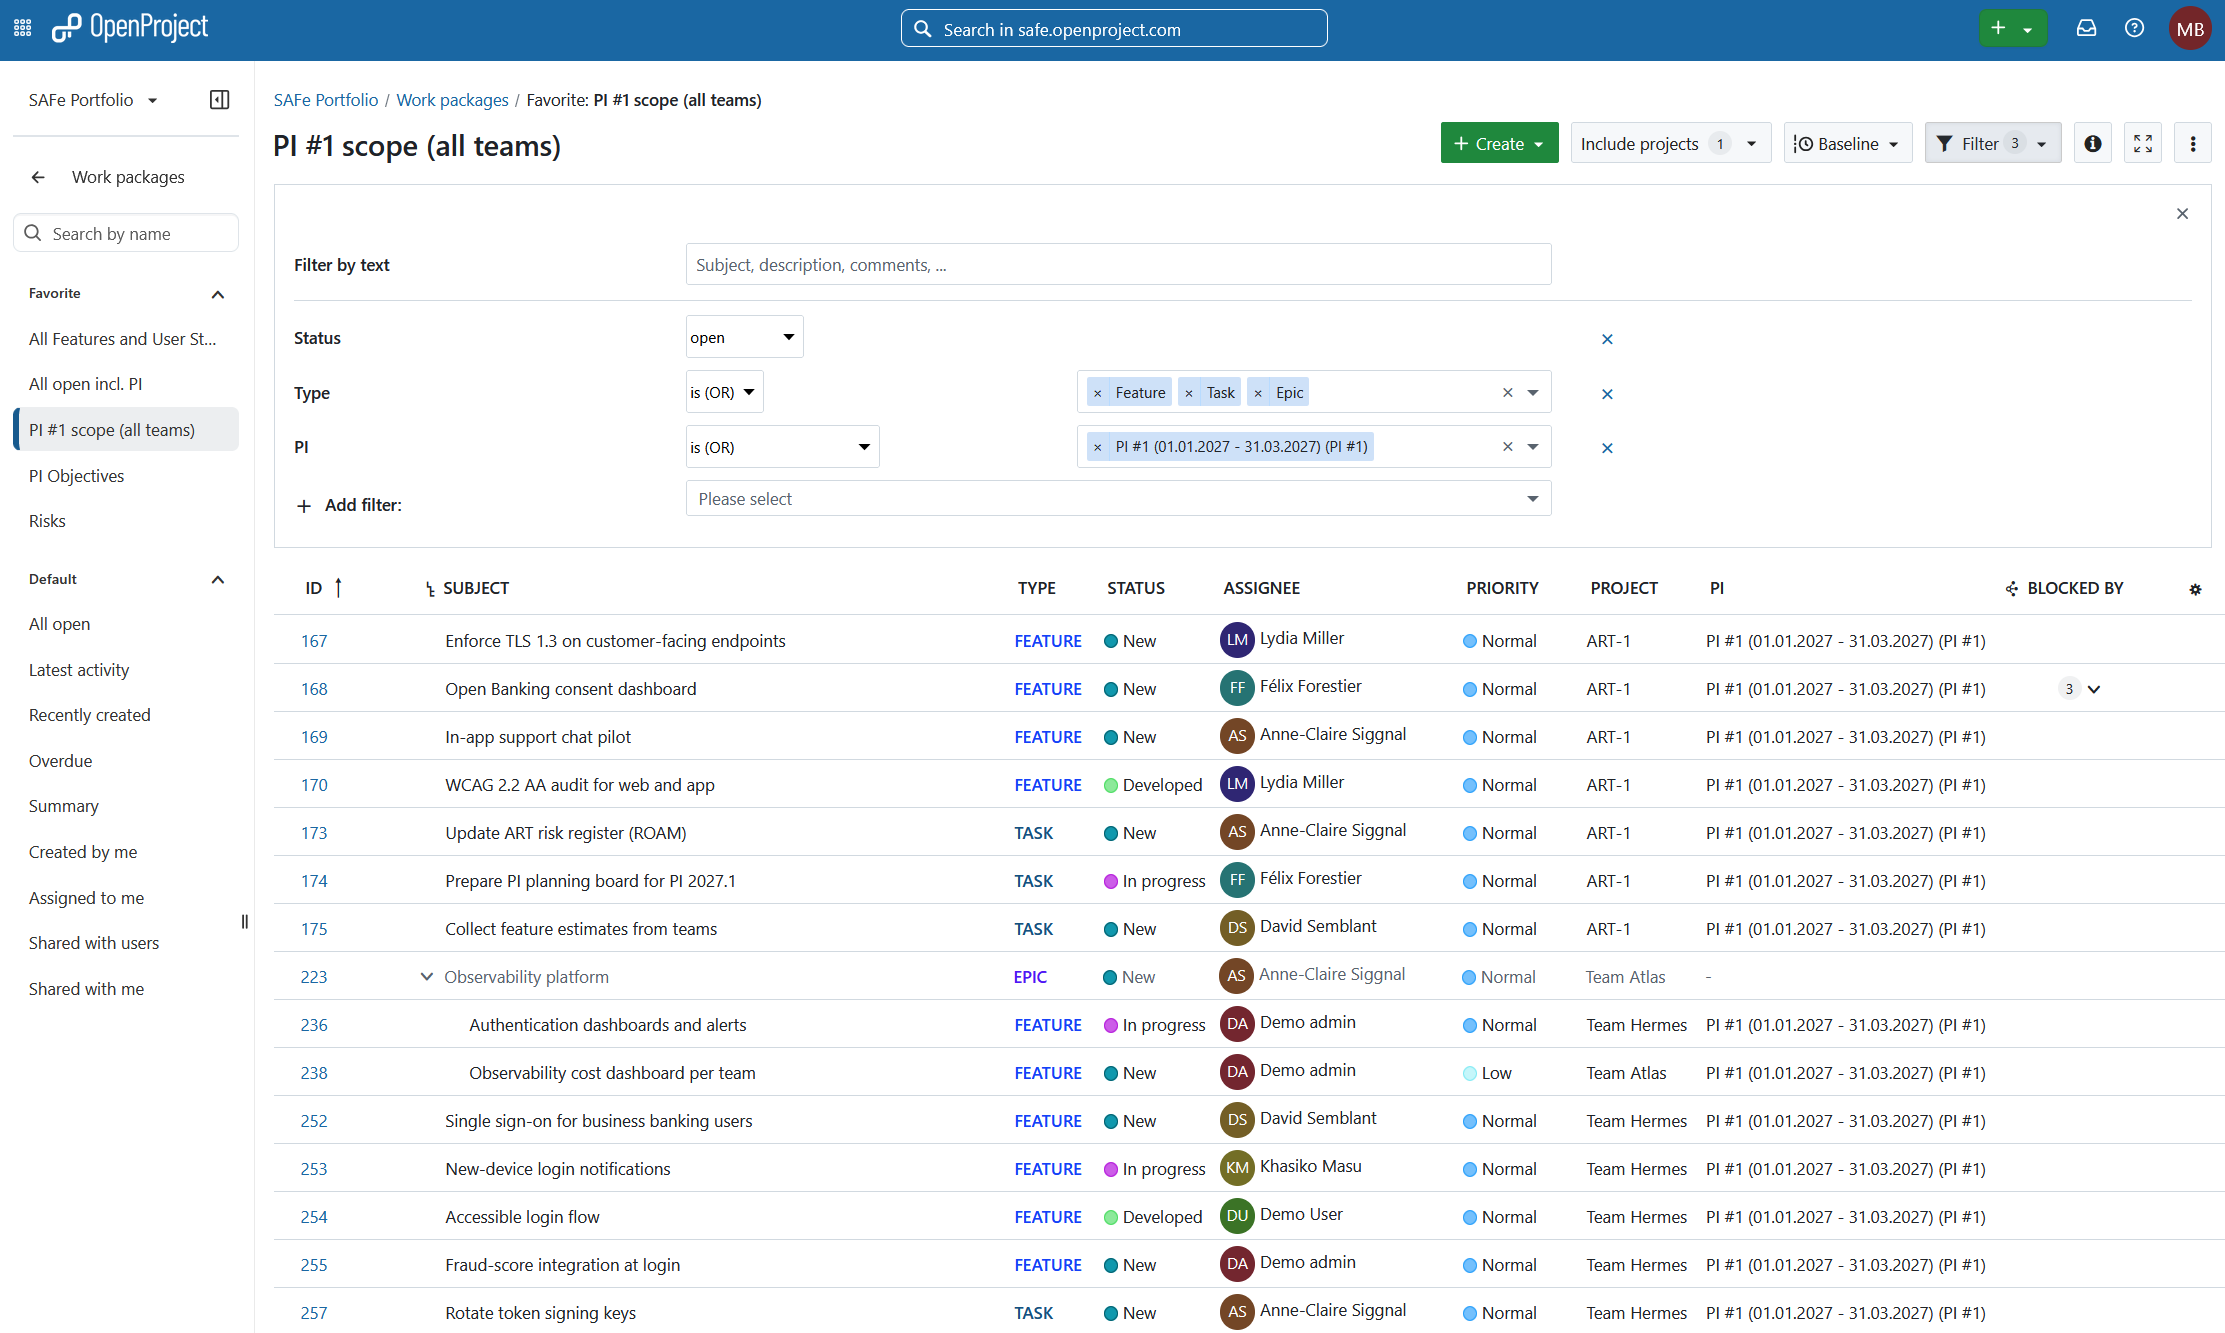Focus the Filter by text input
Viewport: 2225px width, 1333px height.
click(x=1118, y=264)
